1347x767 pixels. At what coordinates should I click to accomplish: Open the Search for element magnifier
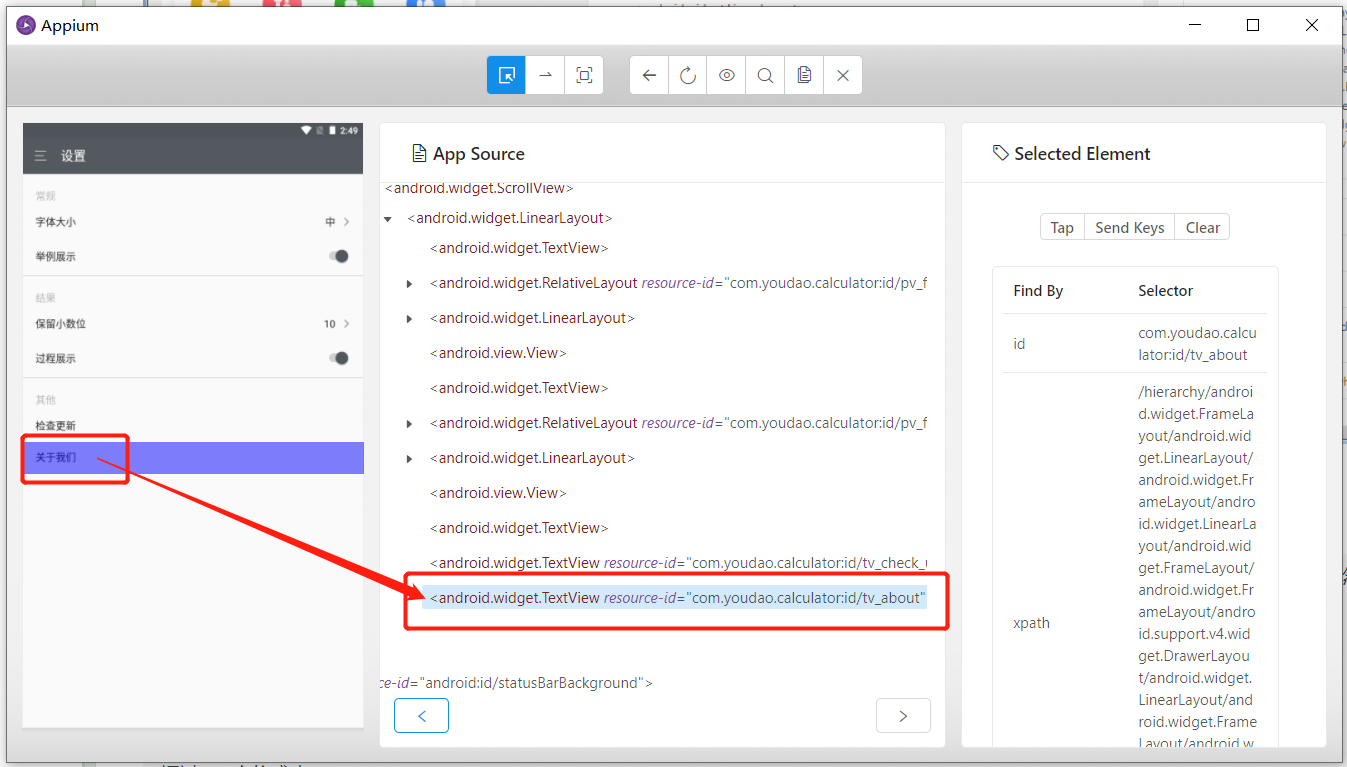coord(765,75)
